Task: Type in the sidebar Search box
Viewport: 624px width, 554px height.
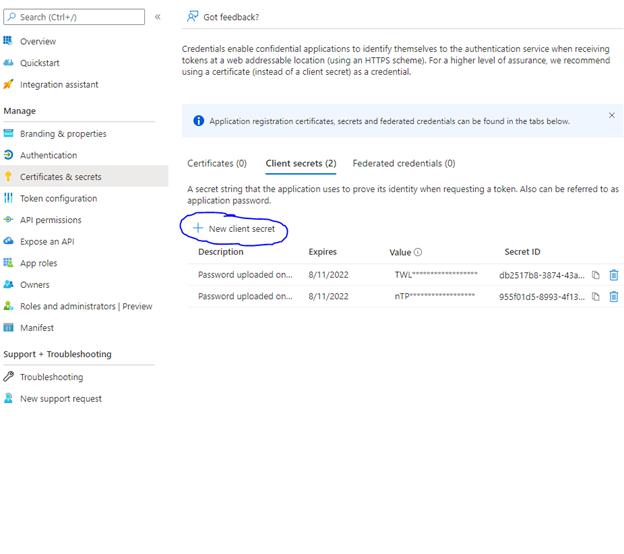Action: click(78, 17)
